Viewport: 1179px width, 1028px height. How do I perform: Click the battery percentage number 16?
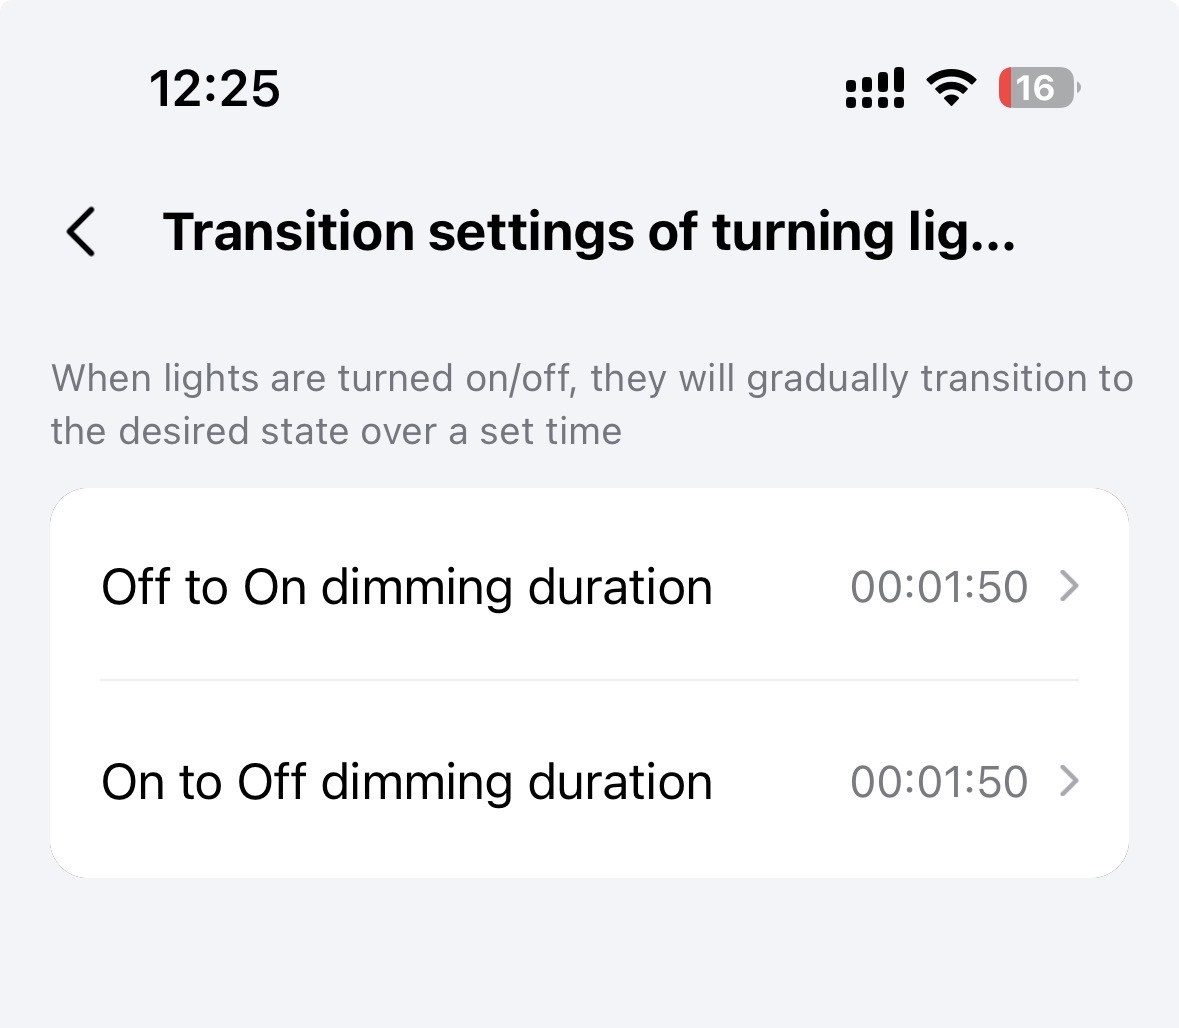1035,89
